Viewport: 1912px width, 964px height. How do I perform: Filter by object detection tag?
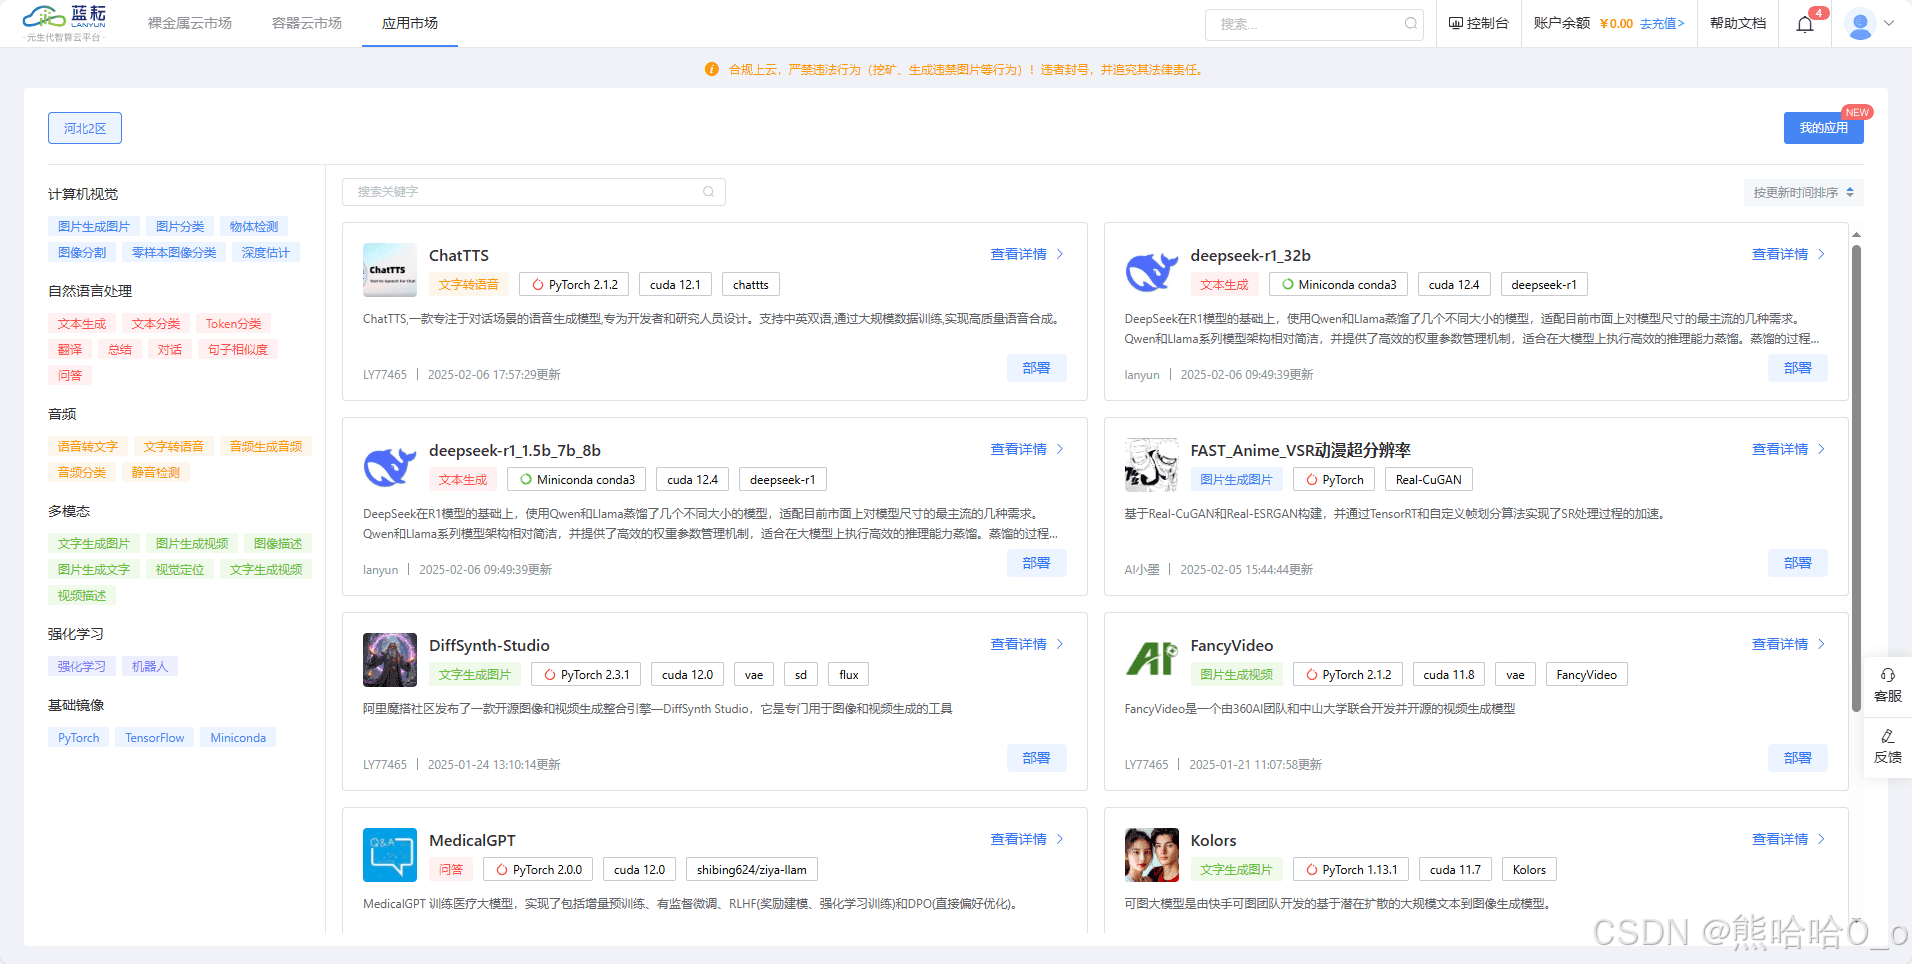tap(254, 227)
